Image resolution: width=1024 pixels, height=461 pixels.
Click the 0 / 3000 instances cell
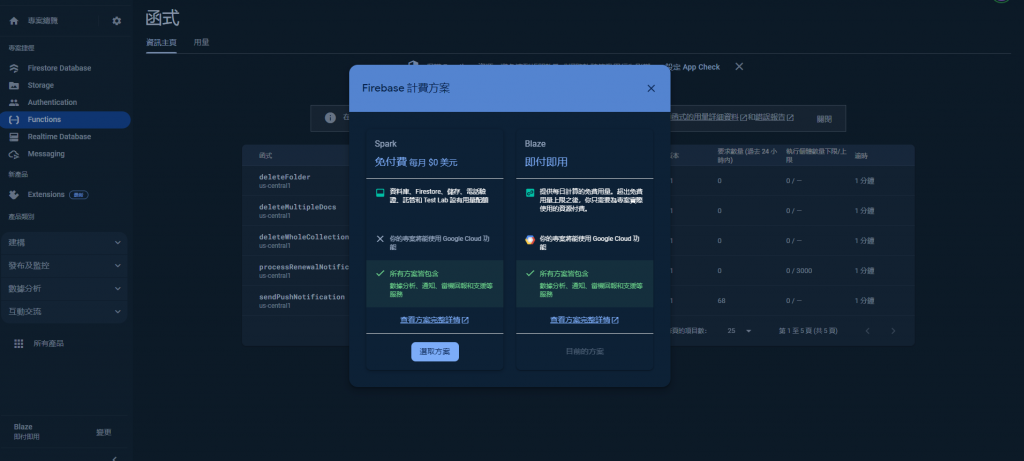(799, 271)
